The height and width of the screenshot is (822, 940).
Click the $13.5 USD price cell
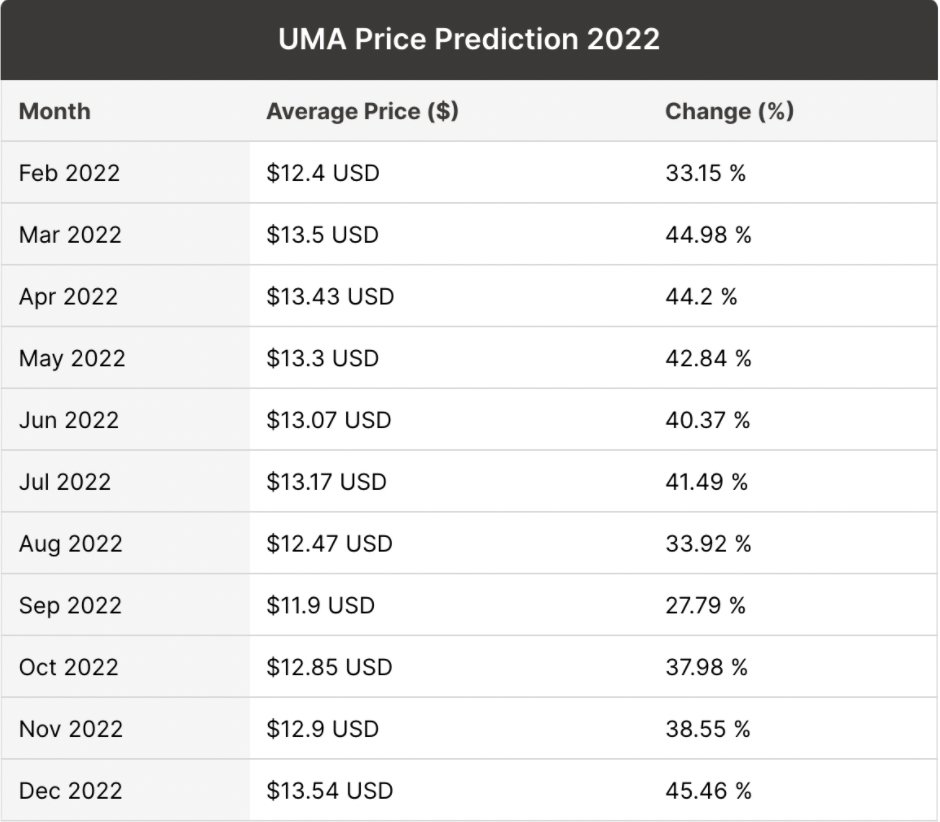(x=323, y=235)
